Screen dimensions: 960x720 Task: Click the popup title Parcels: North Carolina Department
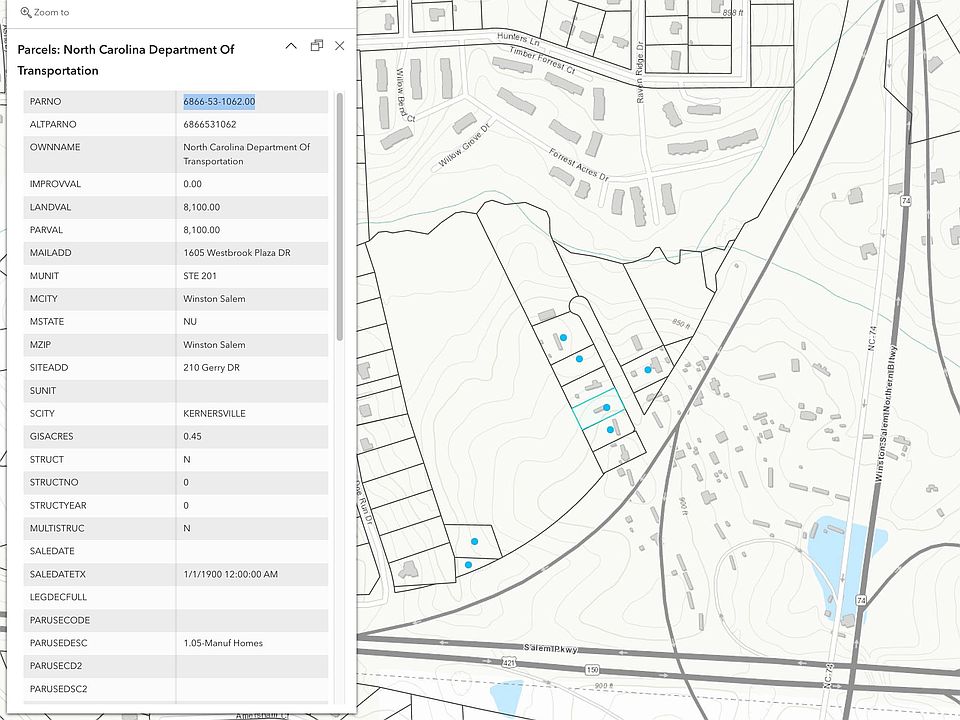click(126, 60)
